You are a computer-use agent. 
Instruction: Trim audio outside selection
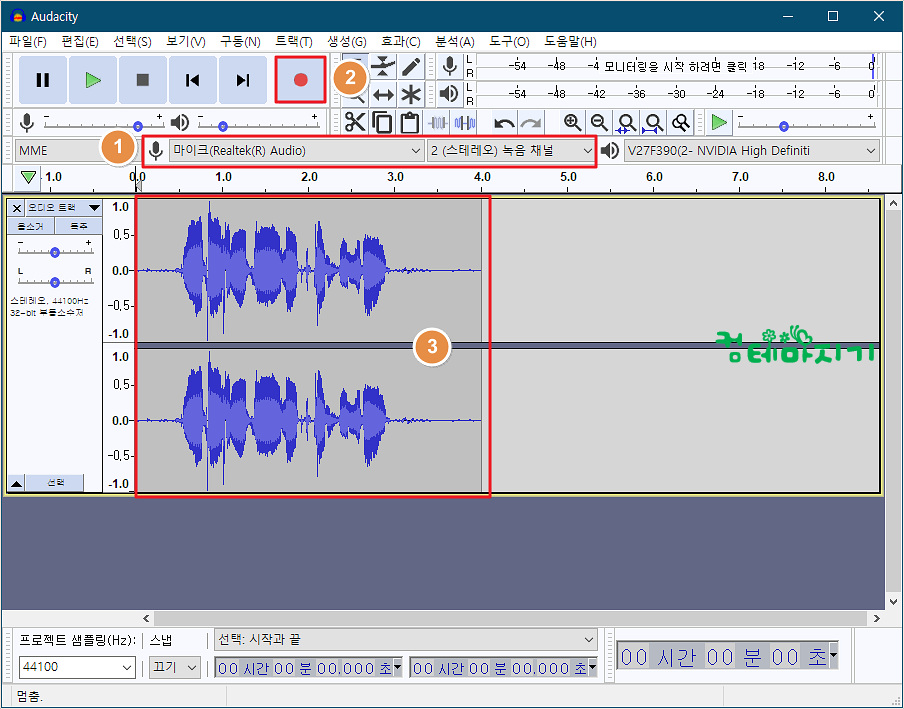438,122
